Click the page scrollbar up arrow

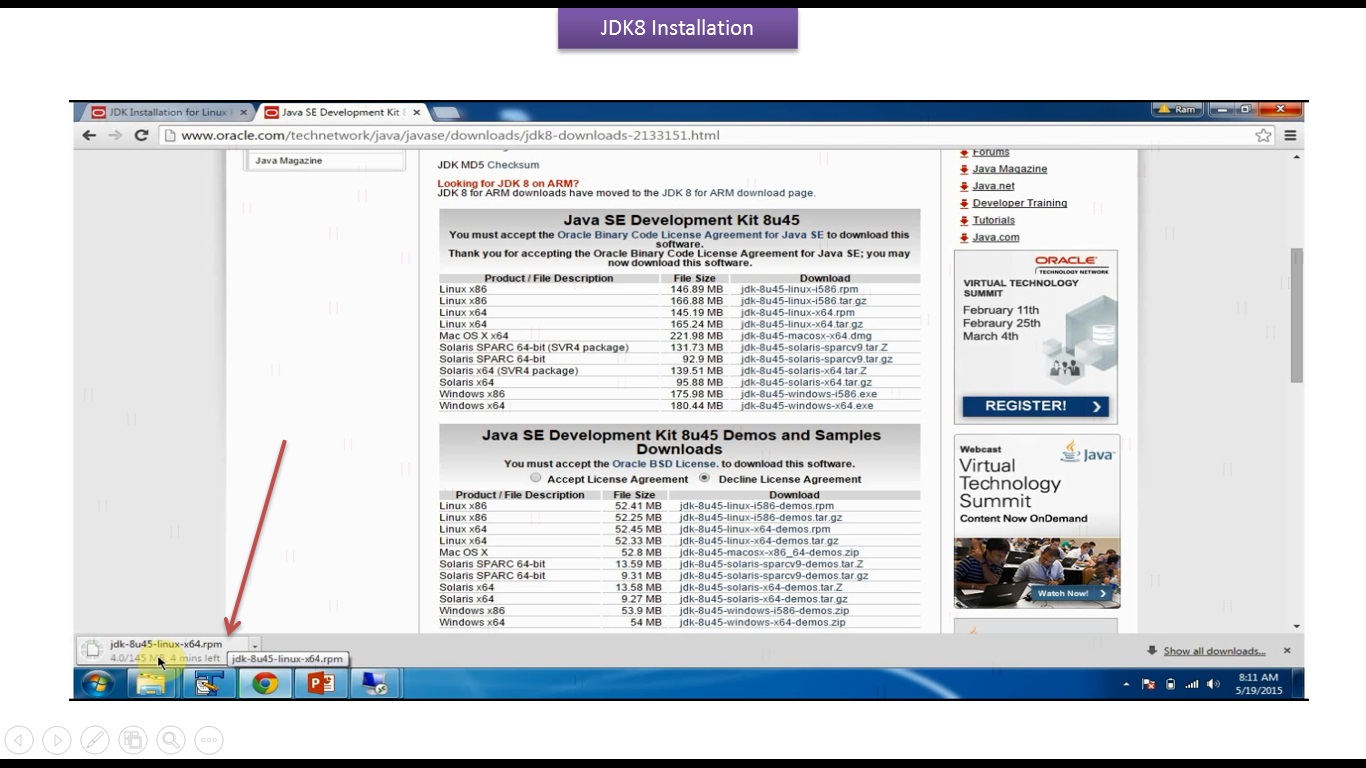tap(1296, 157)
